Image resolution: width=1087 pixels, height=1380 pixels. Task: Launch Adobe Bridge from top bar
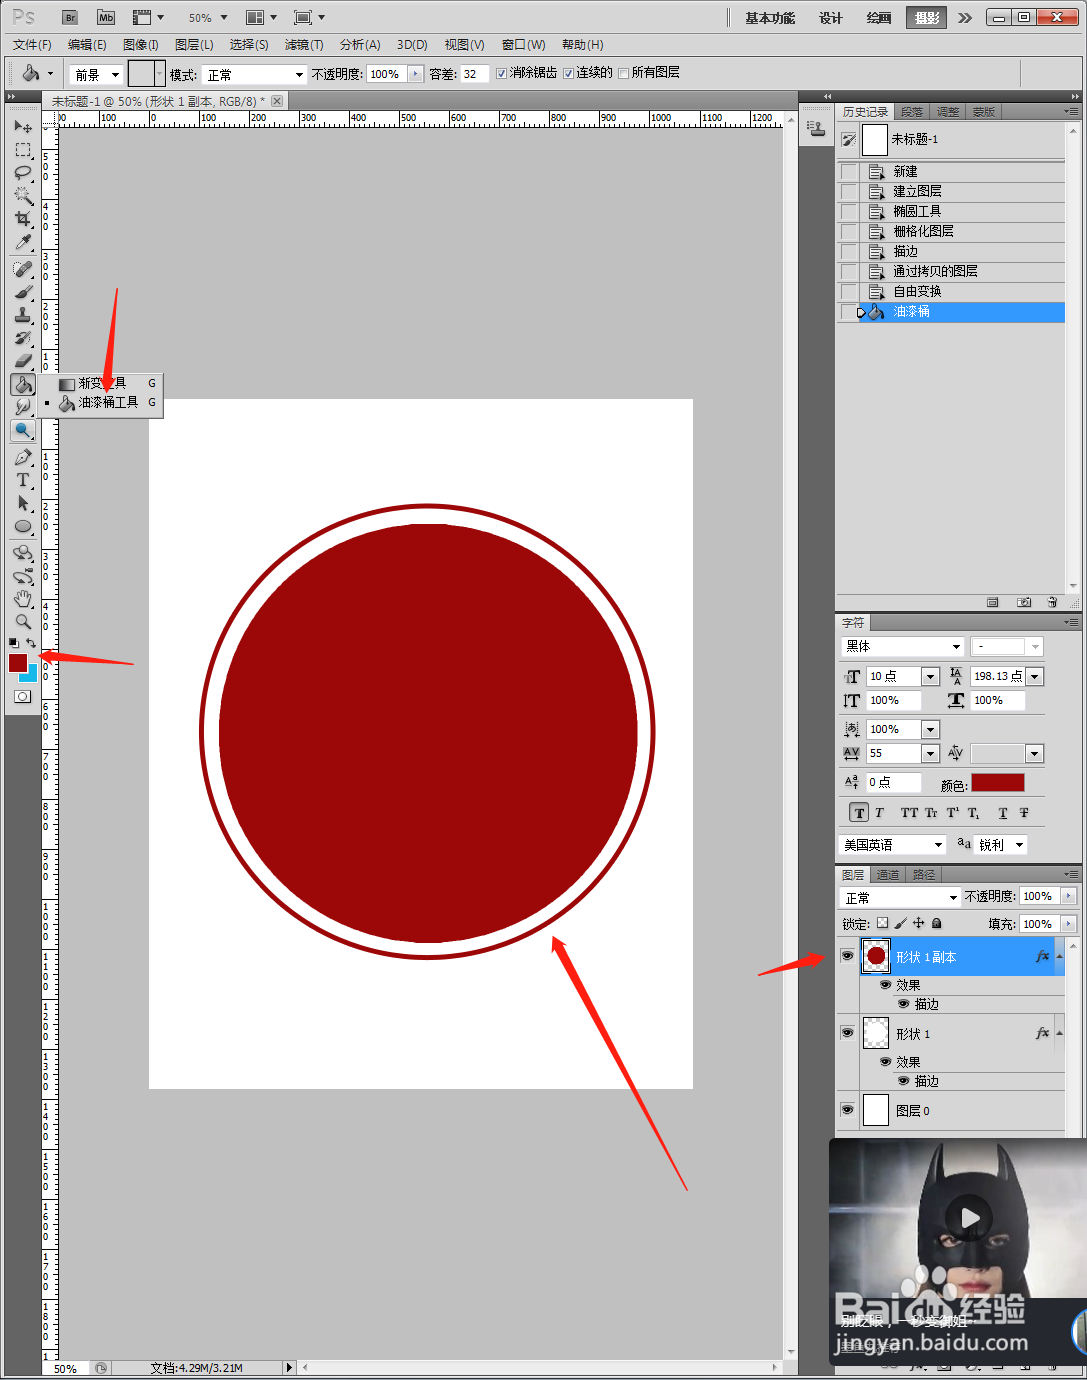point(70,17)
